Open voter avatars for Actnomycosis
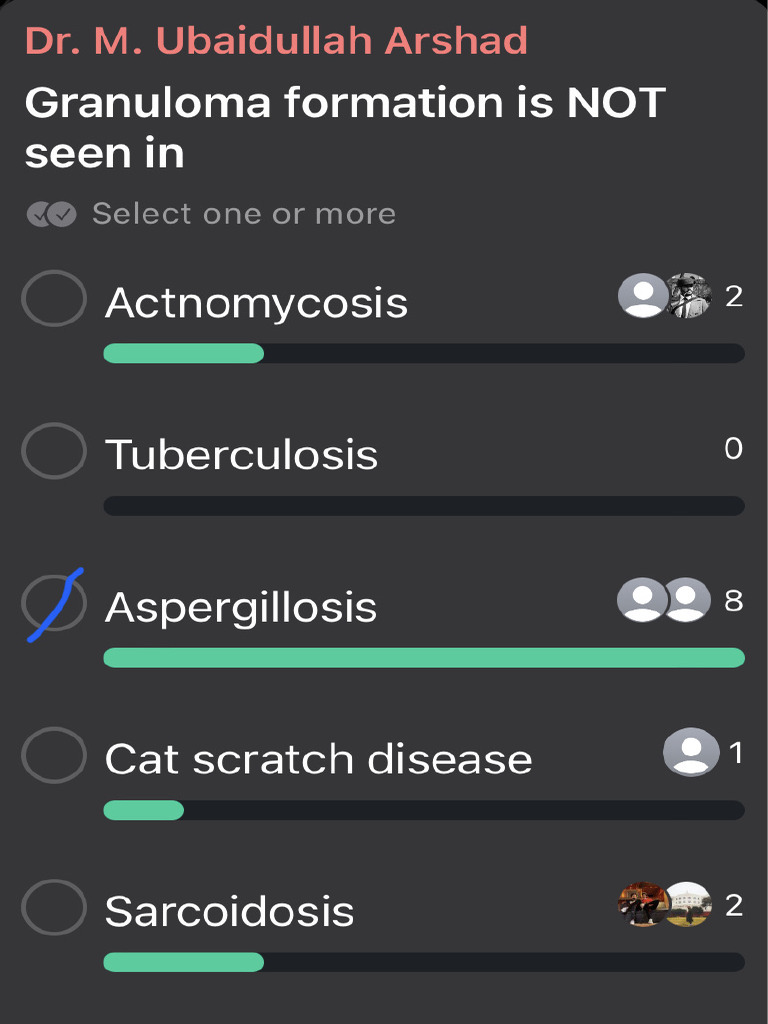The height and width of the screenshot is (1024, 768). click(664, 296)
